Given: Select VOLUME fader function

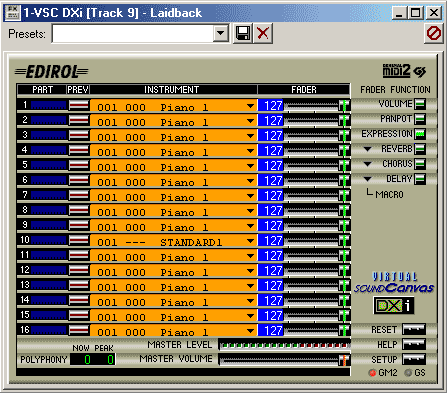Looking at the screenshot, I should coord(420,104).
